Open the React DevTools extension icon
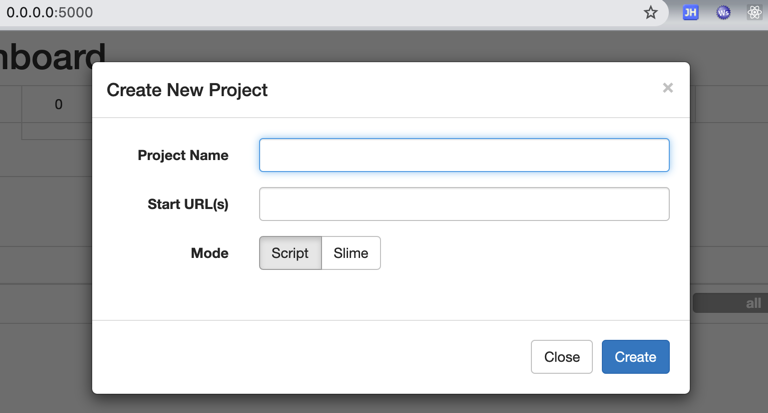Viewport: 768px width, 413px height. [x=754, y=12]
